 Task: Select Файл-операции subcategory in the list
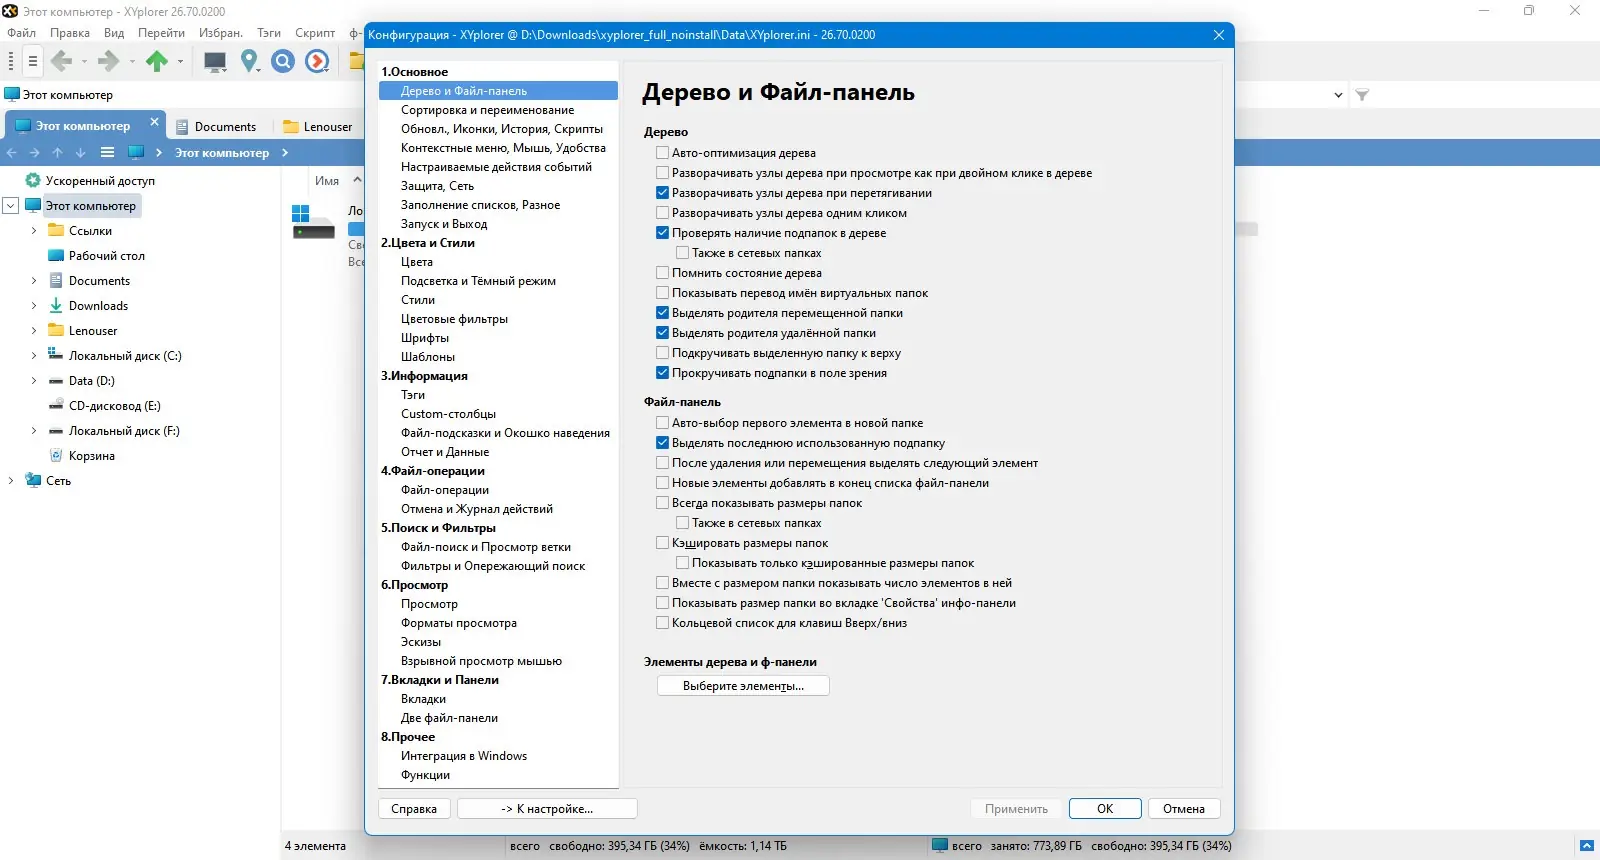coord(445,490)
